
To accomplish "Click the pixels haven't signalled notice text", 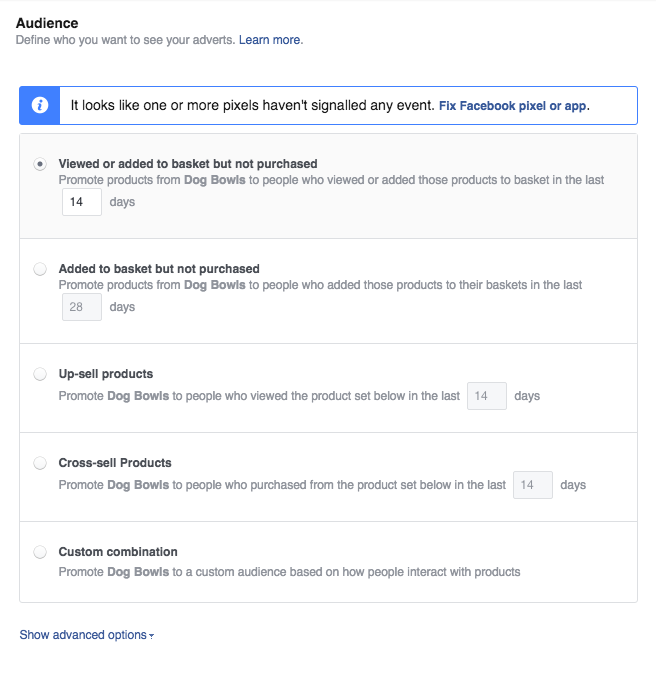I will tap(252, 105).
